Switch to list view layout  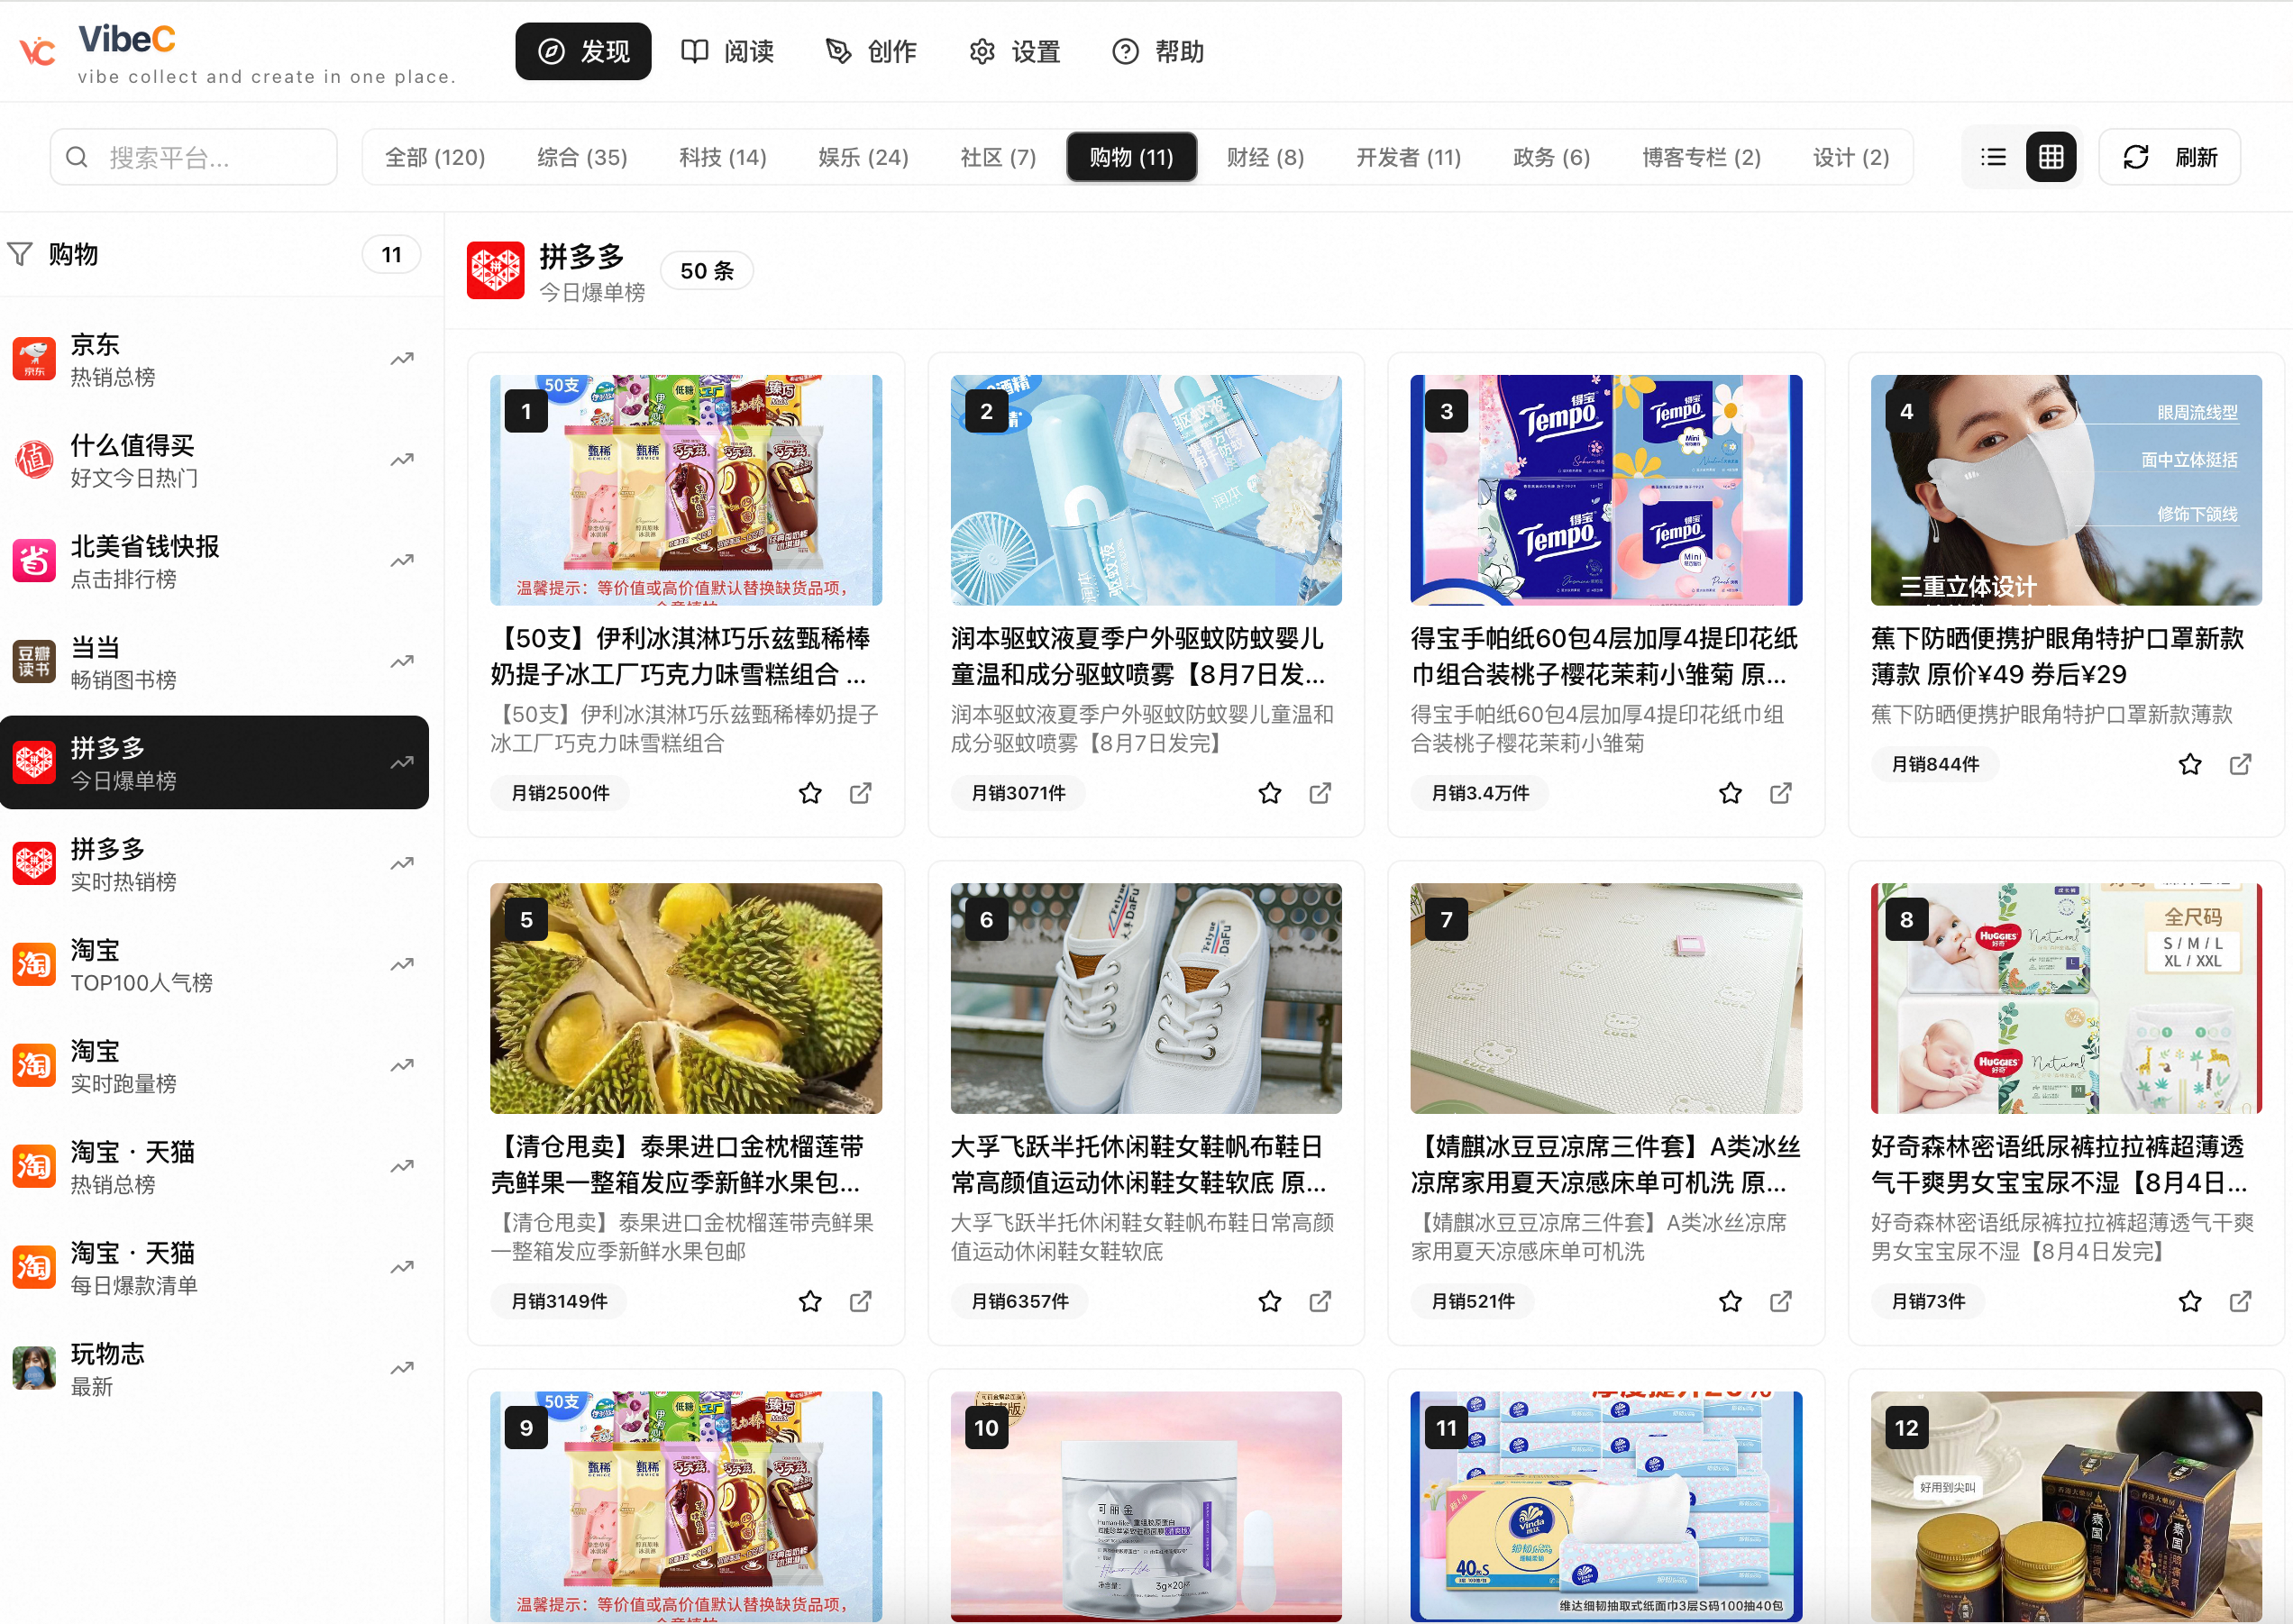tap(1993, 157)
